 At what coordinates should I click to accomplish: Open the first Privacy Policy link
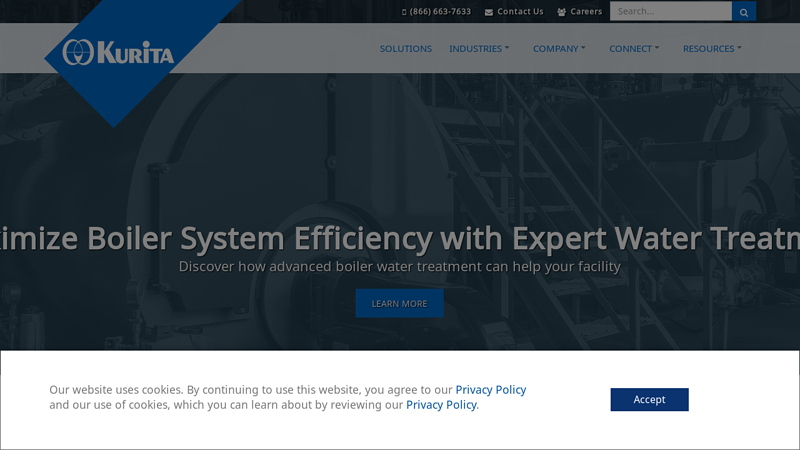491,390
